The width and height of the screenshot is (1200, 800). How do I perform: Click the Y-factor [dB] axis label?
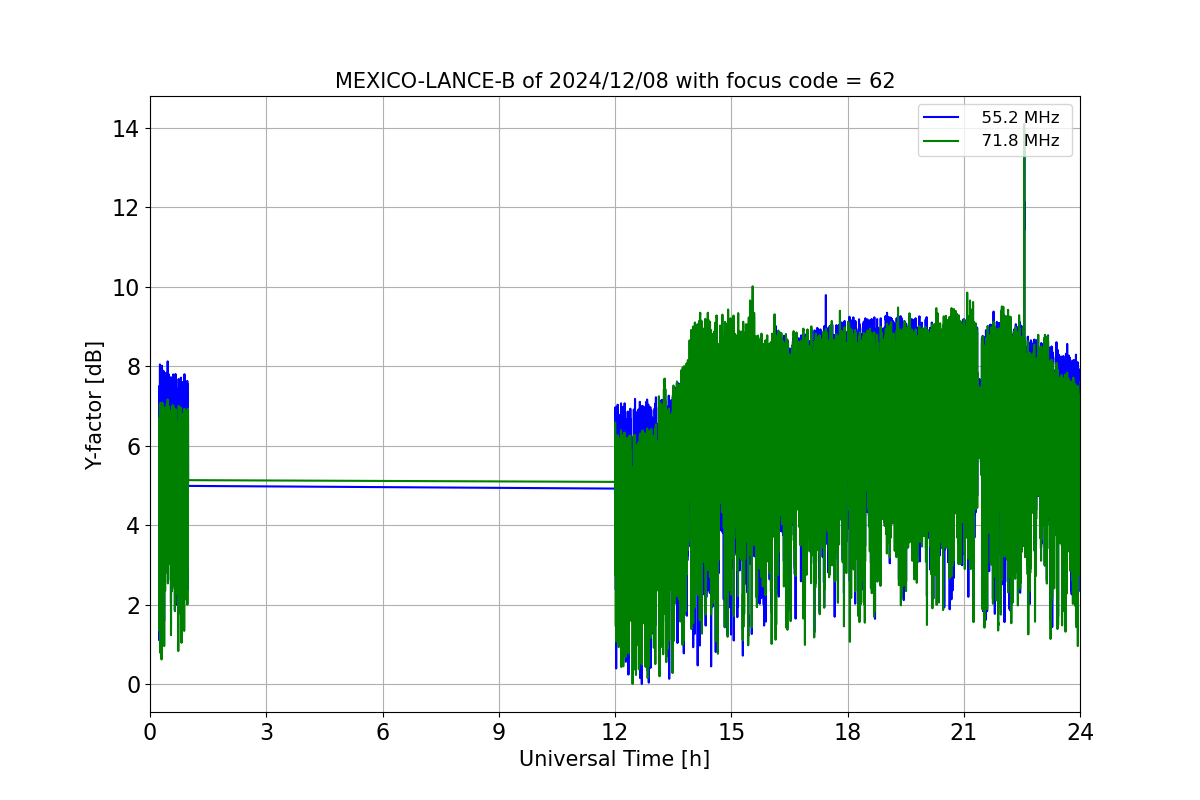click(x=94, y=404)
